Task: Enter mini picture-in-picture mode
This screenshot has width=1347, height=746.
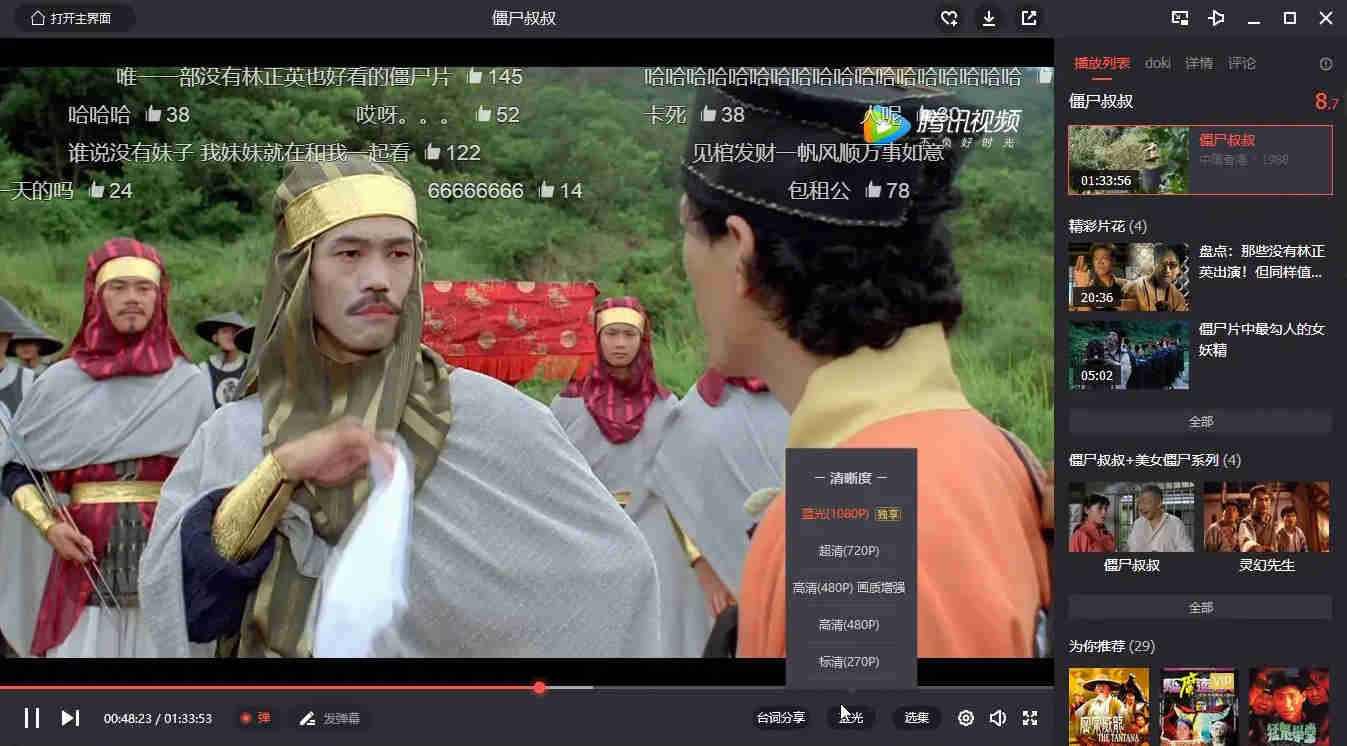Action: coord(1180,18)
